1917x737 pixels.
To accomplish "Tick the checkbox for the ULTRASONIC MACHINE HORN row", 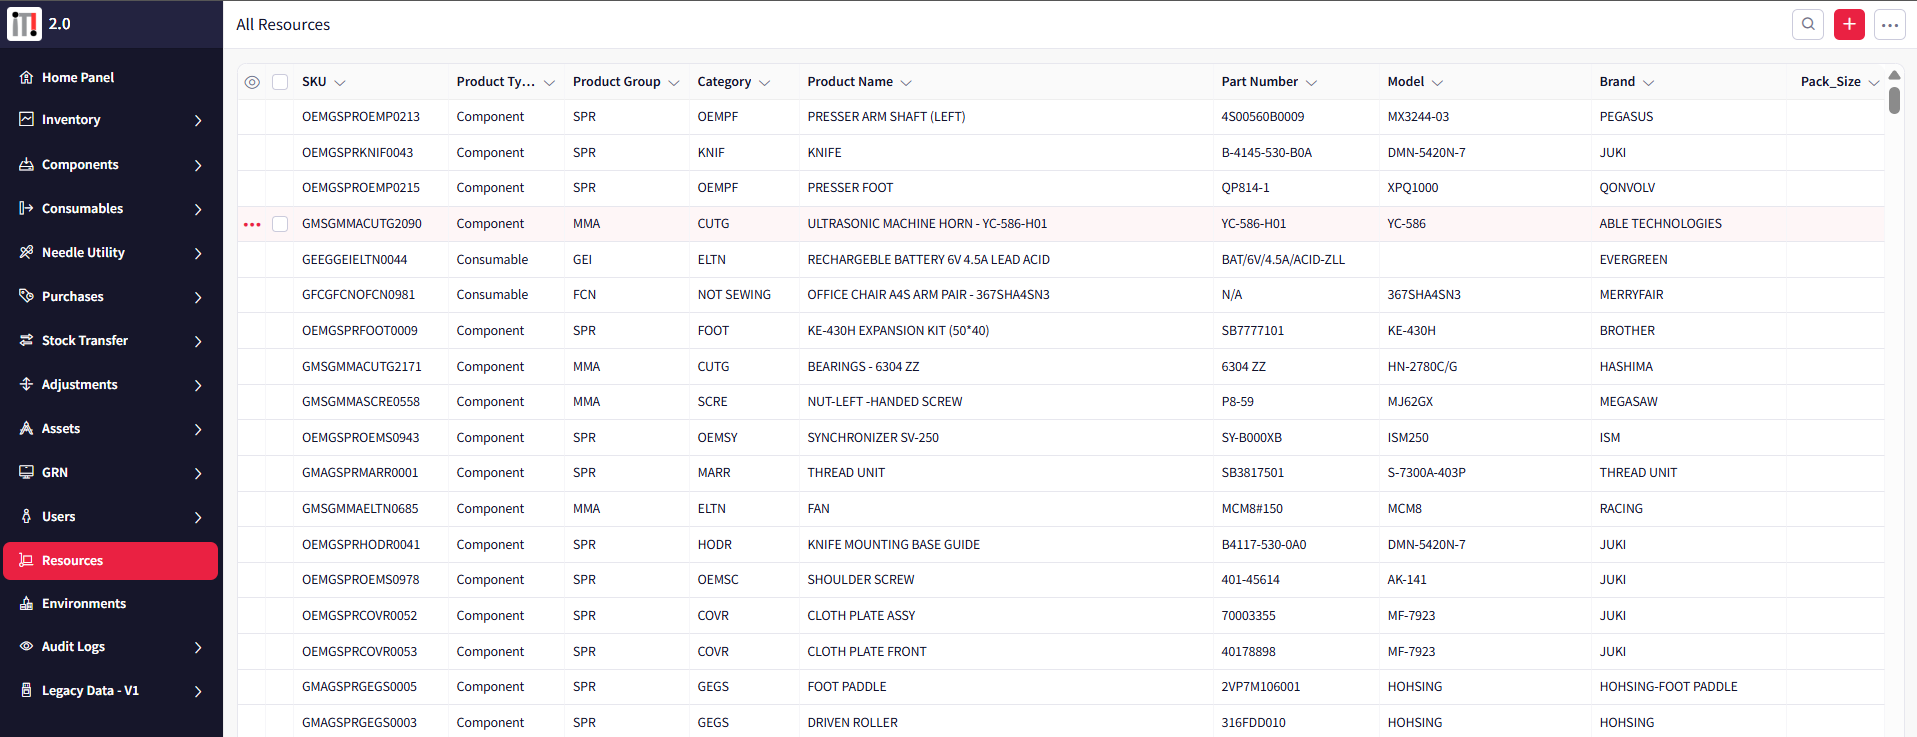I will [x=280, y=224].
